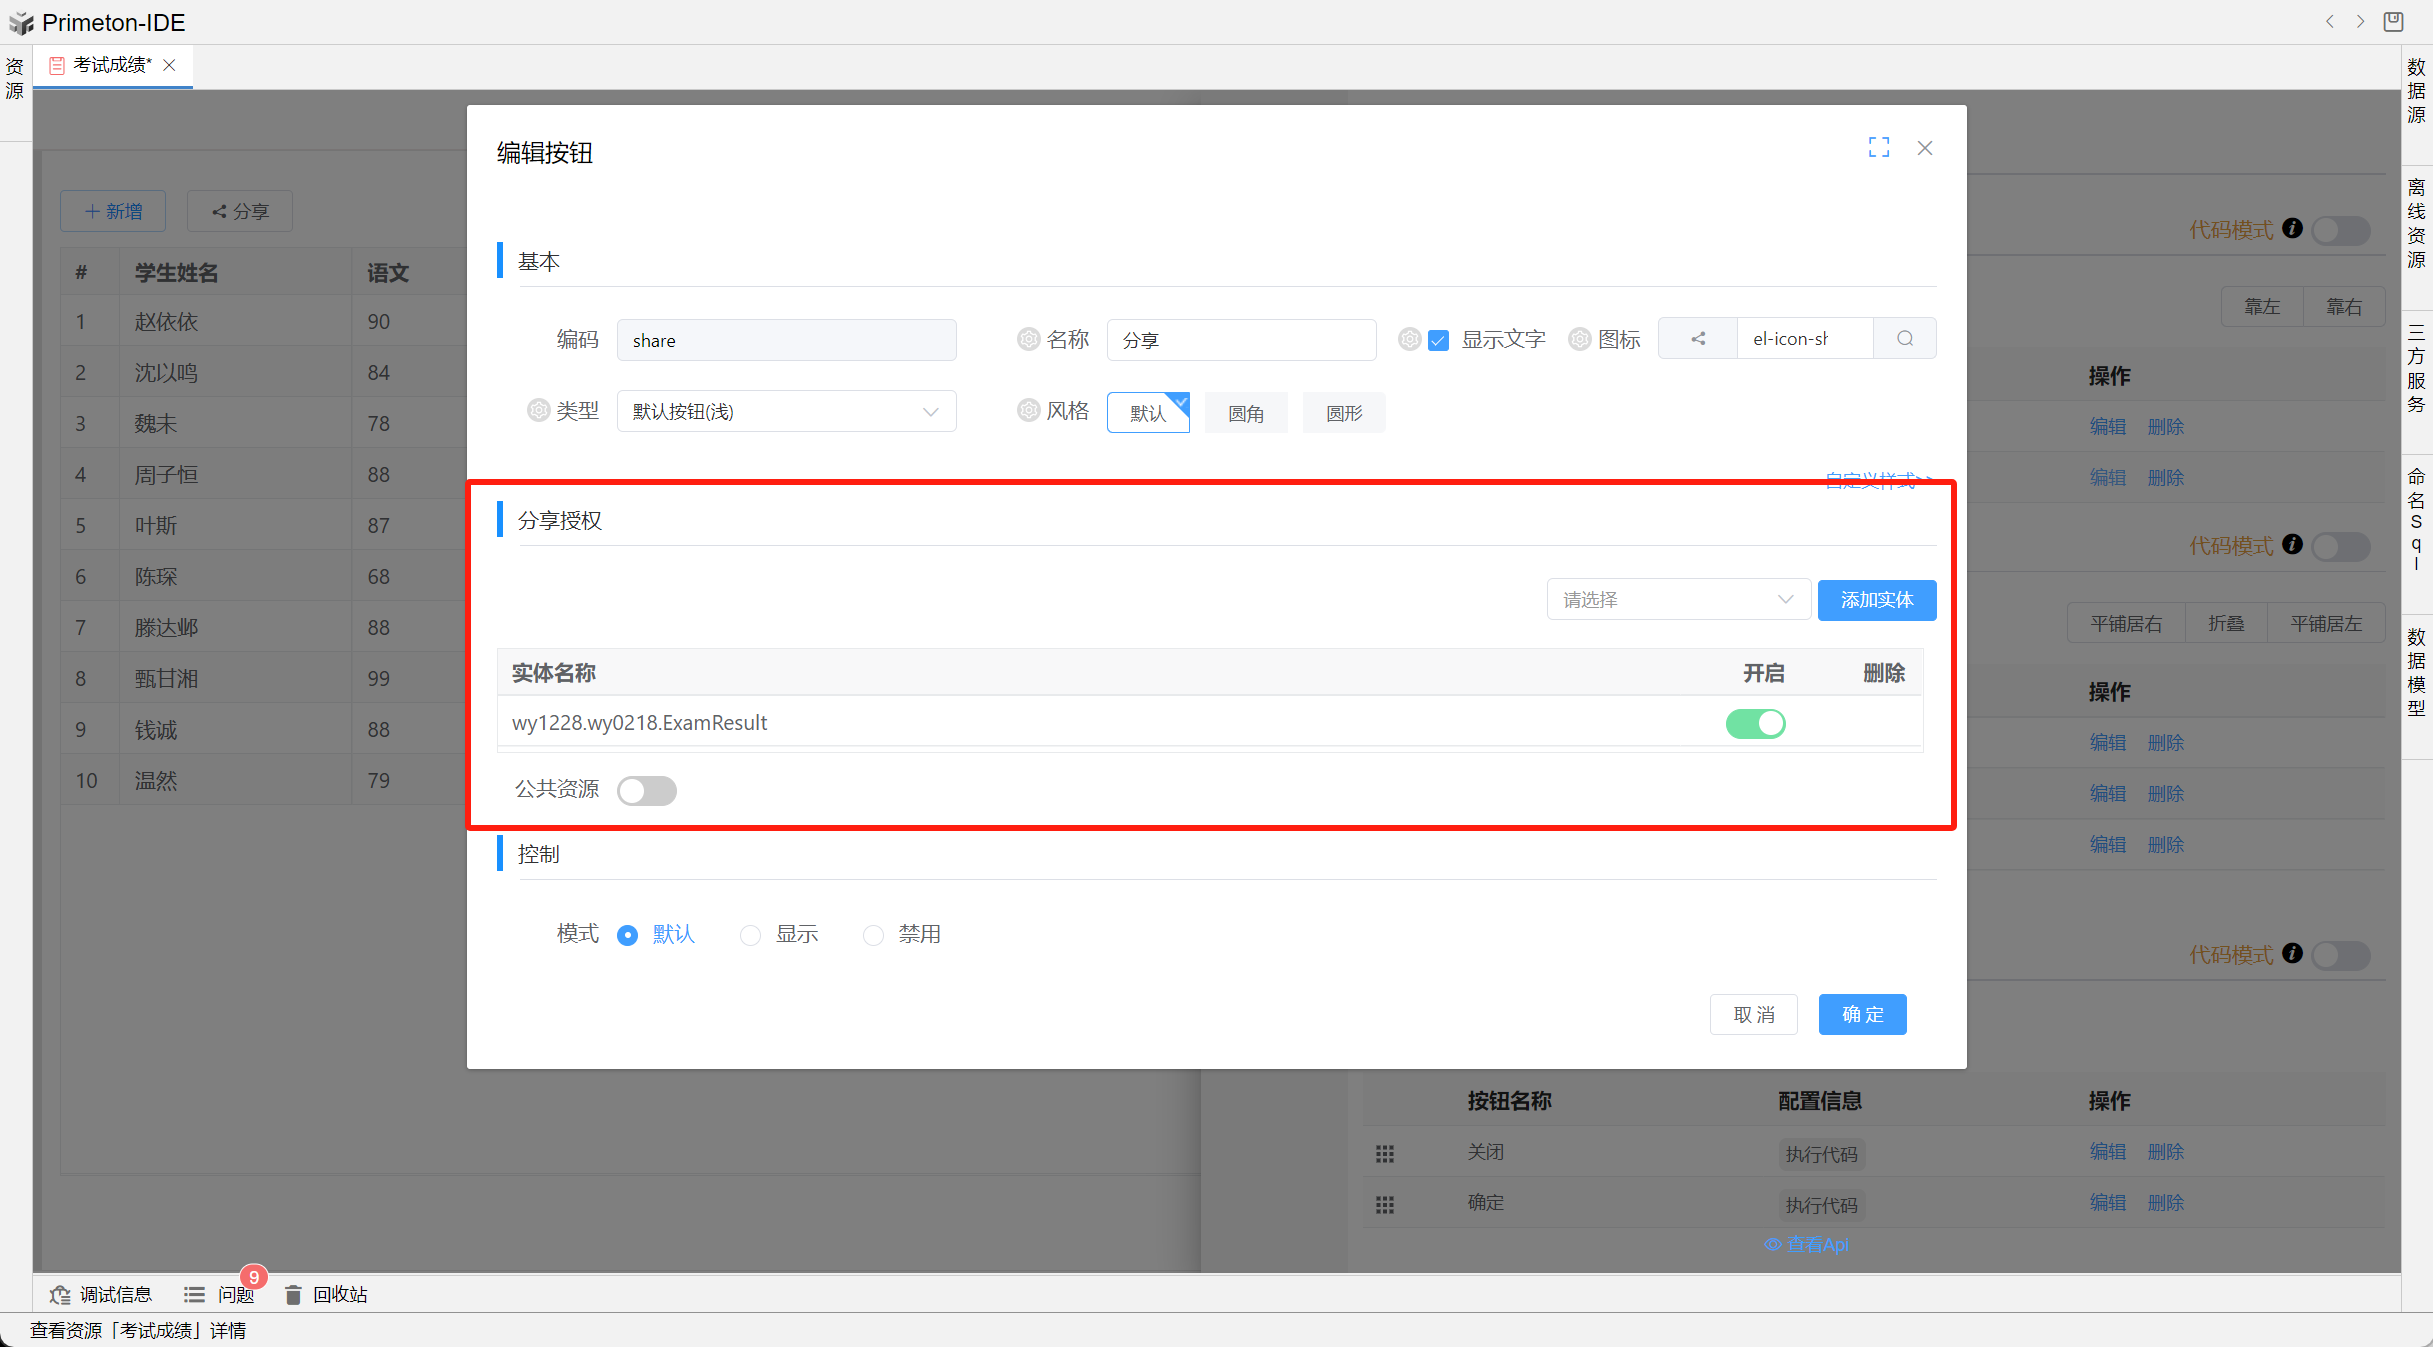
Task: Click the share icon preview box
Action: [1697, 339]
